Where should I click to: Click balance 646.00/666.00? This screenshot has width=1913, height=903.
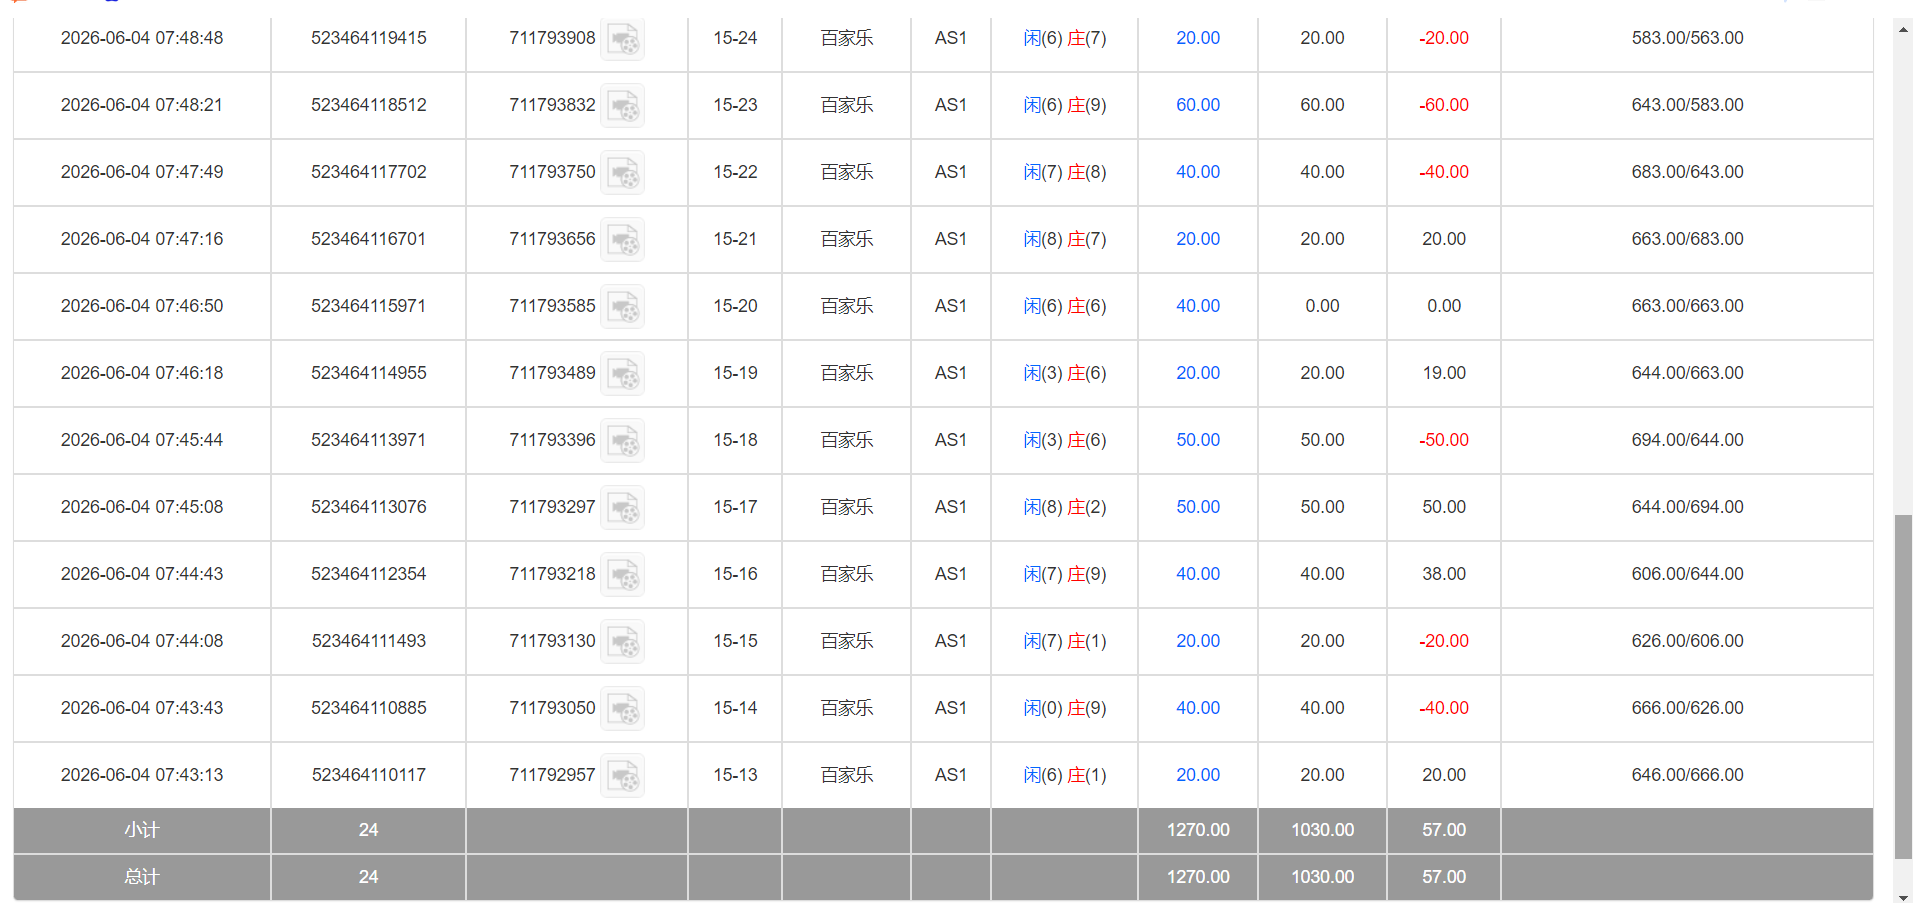pyautogui.click(x=1687, y=775)
